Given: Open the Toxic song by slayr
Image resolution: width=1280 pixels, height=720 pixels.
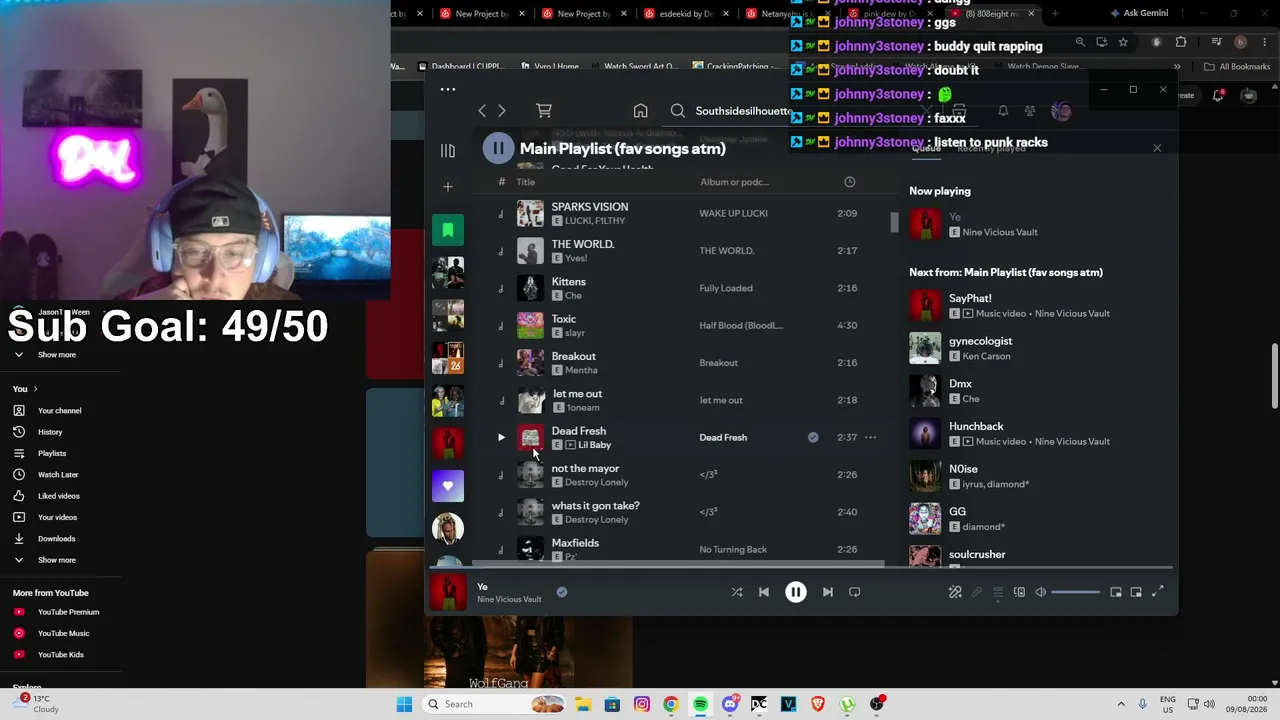Looking at the screenshot, I should [564, 319].
